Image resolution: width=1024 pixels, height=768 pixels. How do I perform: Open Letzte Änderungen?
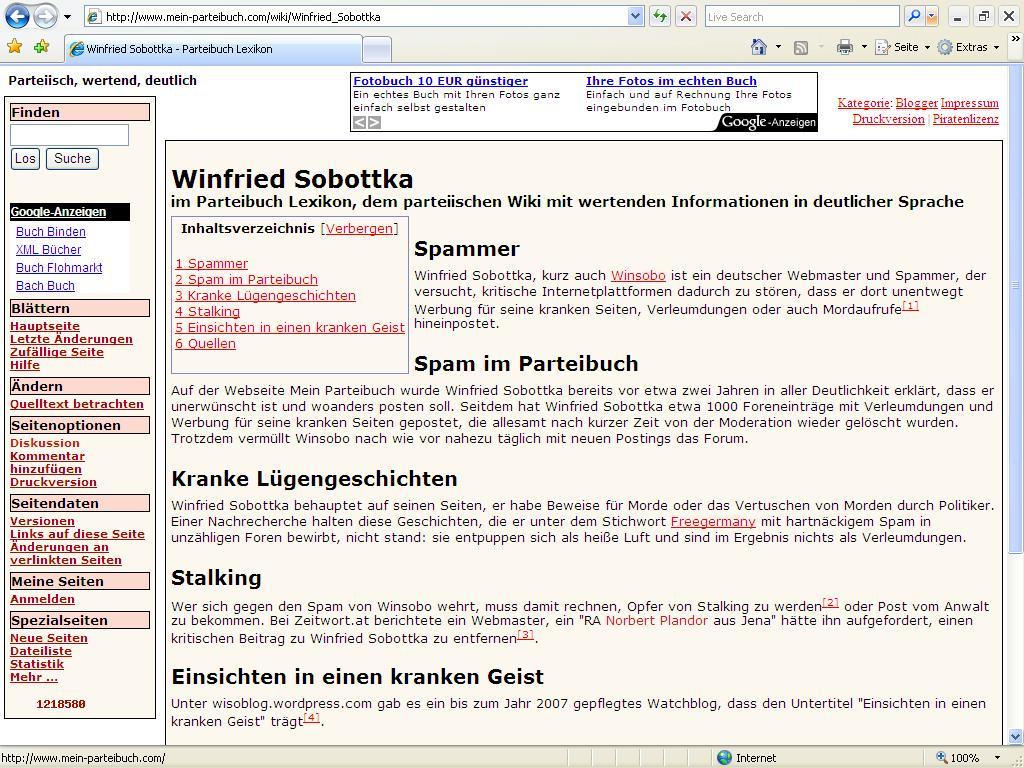(x=71, y=339)
